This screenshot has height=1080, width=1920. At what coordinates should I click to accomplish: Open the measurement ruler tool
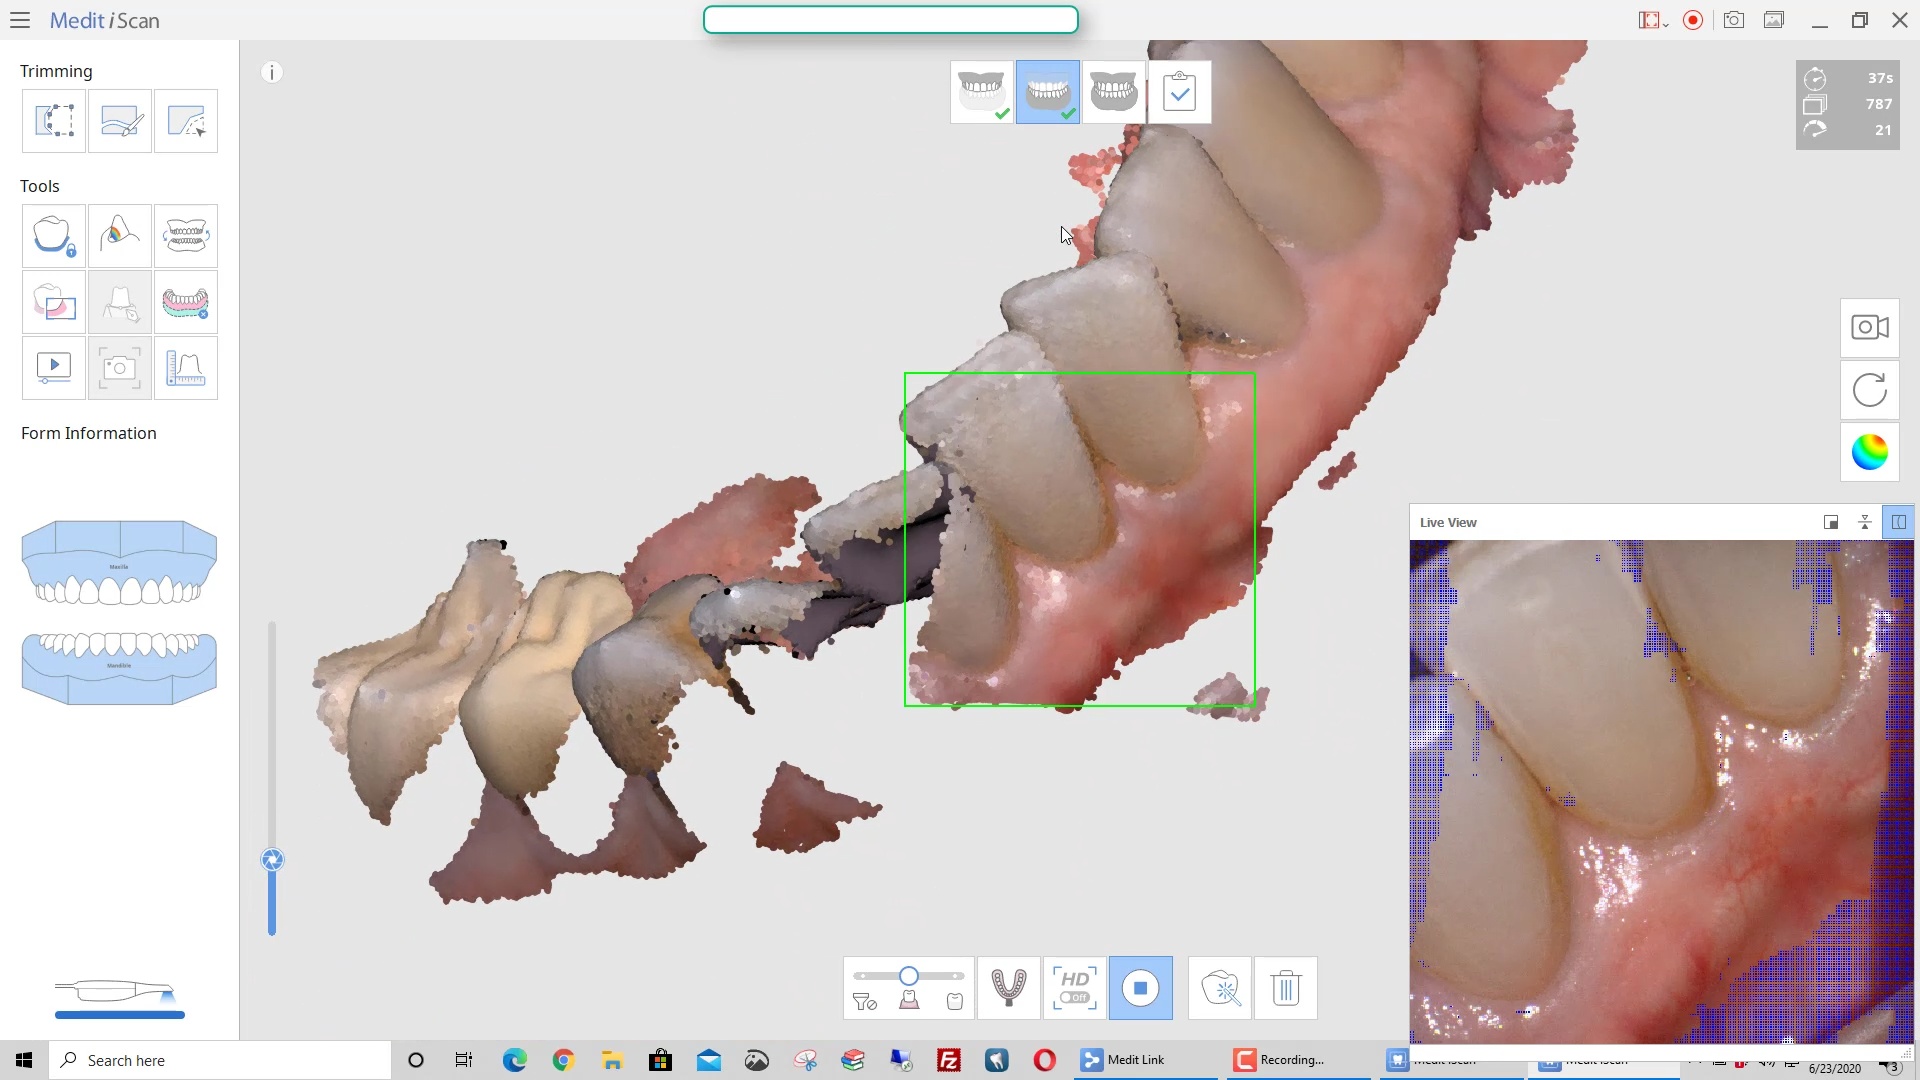186,368
